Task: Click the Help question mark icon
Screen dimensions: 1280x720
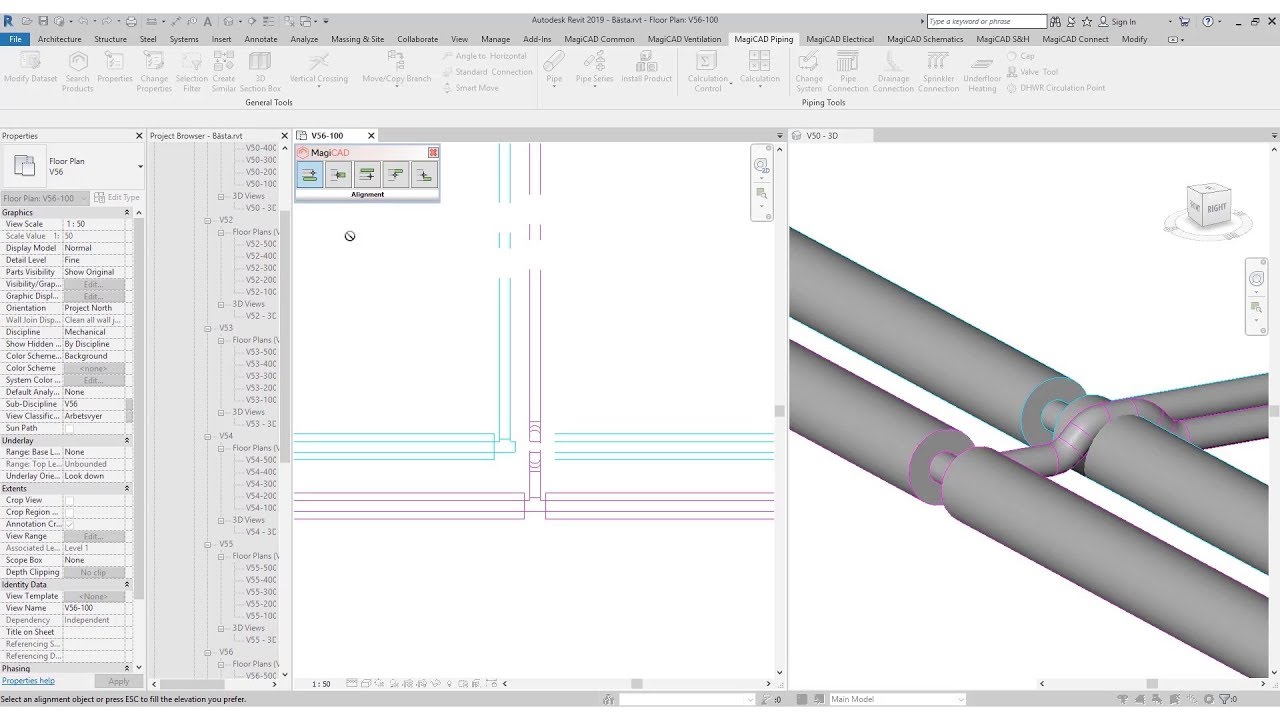Action: (x=1207, y=21)
